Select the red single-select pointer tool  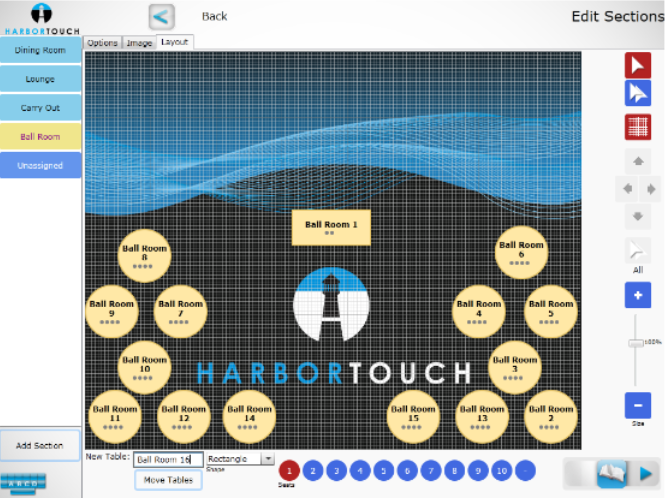(x=637, y=65)
